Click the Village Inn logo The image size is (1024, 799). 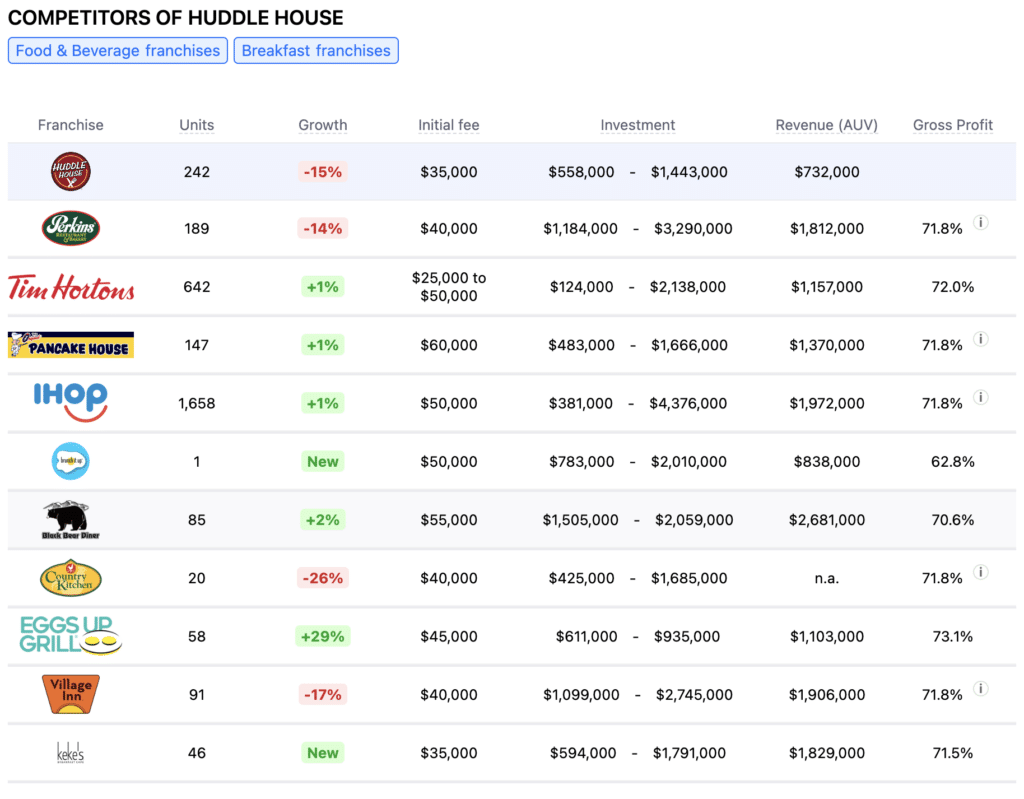71,694
